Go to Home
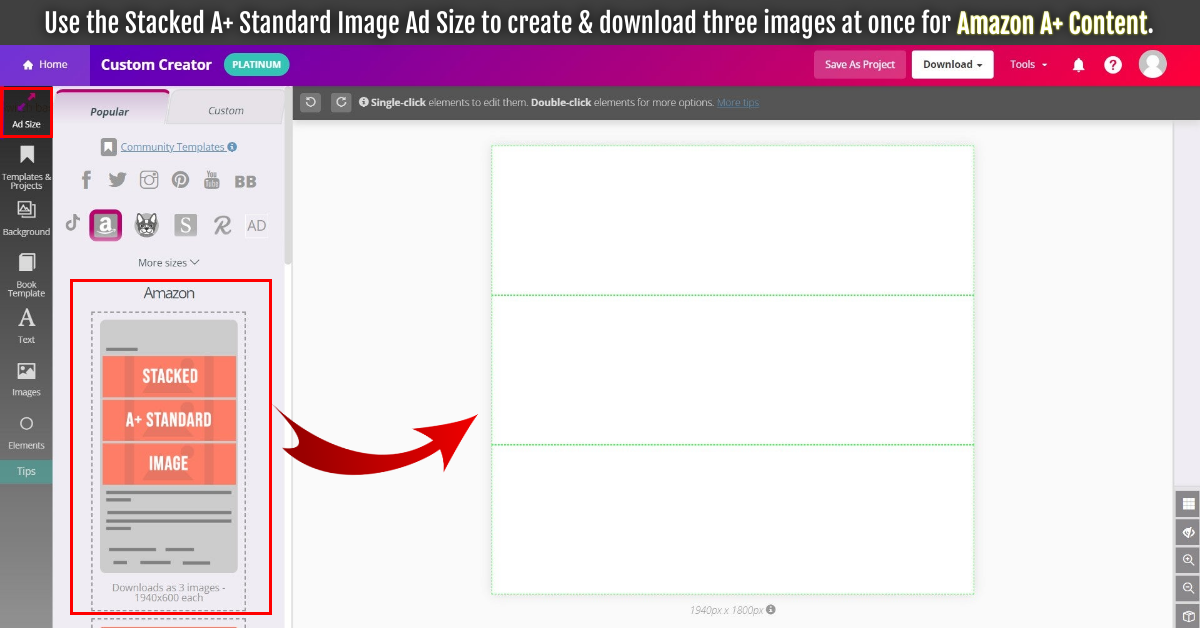Viewport: 1200px width, 628px height. coord(45,65)
